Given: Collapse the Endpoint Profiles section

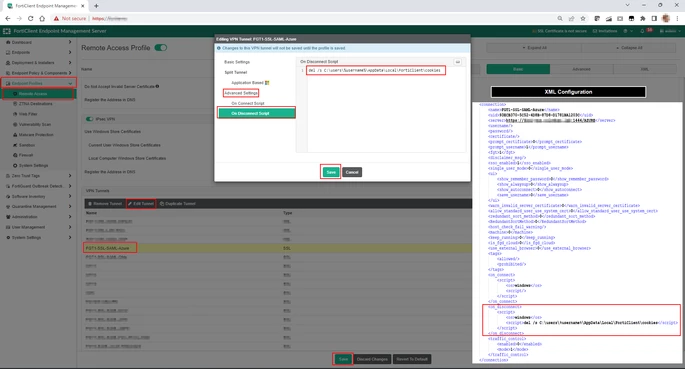Looking at the screenshot, I should coord(70,83).
